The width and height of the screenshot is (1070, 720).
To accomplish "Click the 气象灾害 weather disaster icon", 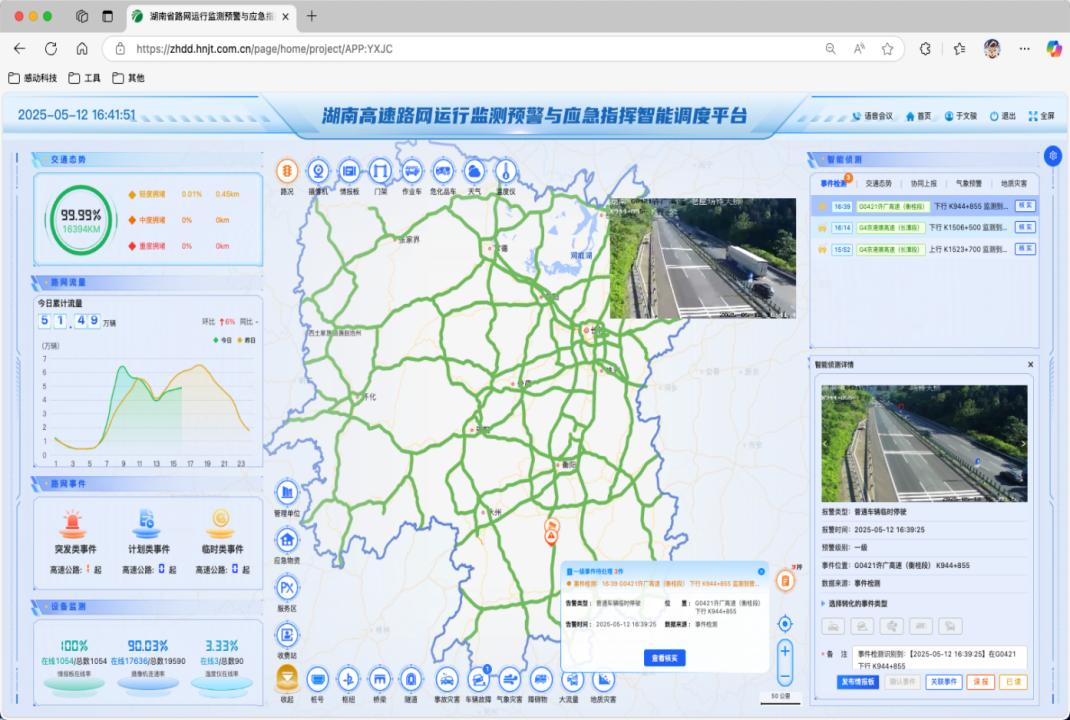I will point(510,679).
